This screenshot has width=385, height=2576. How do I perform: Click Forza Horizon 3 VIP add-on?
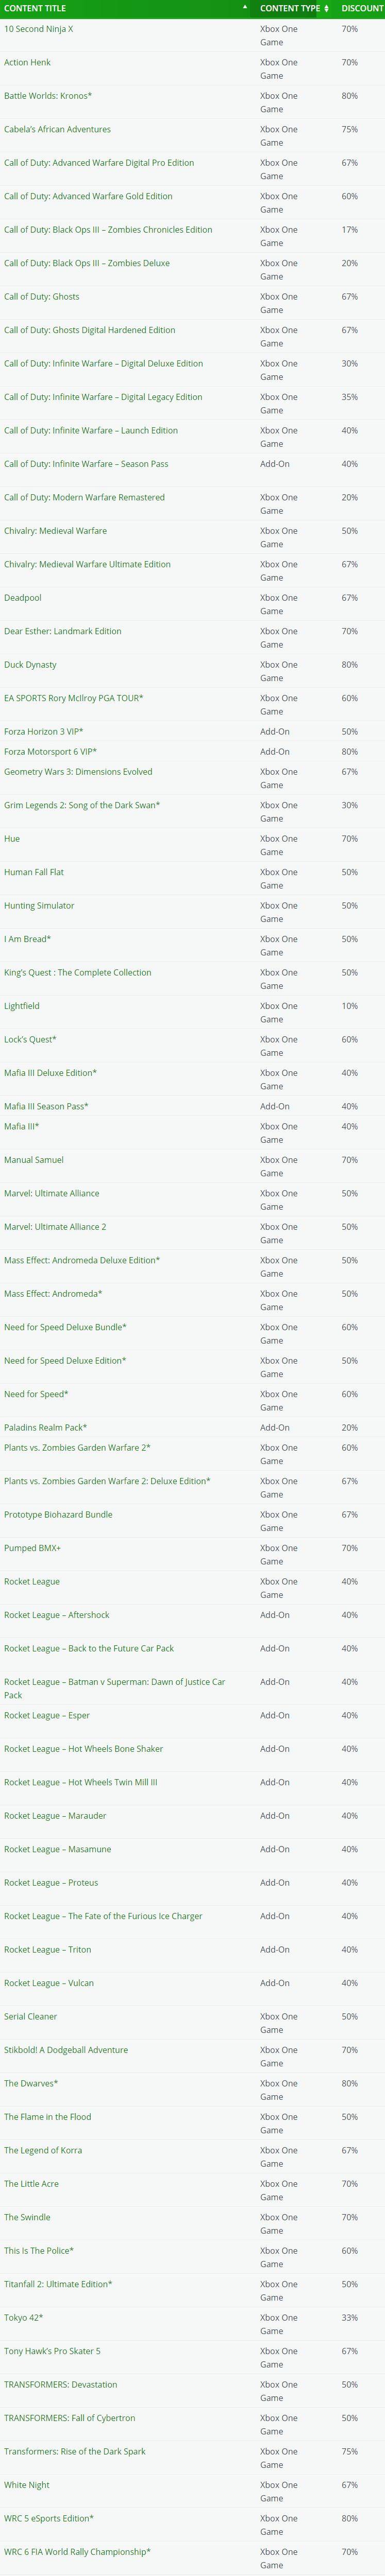44,731
